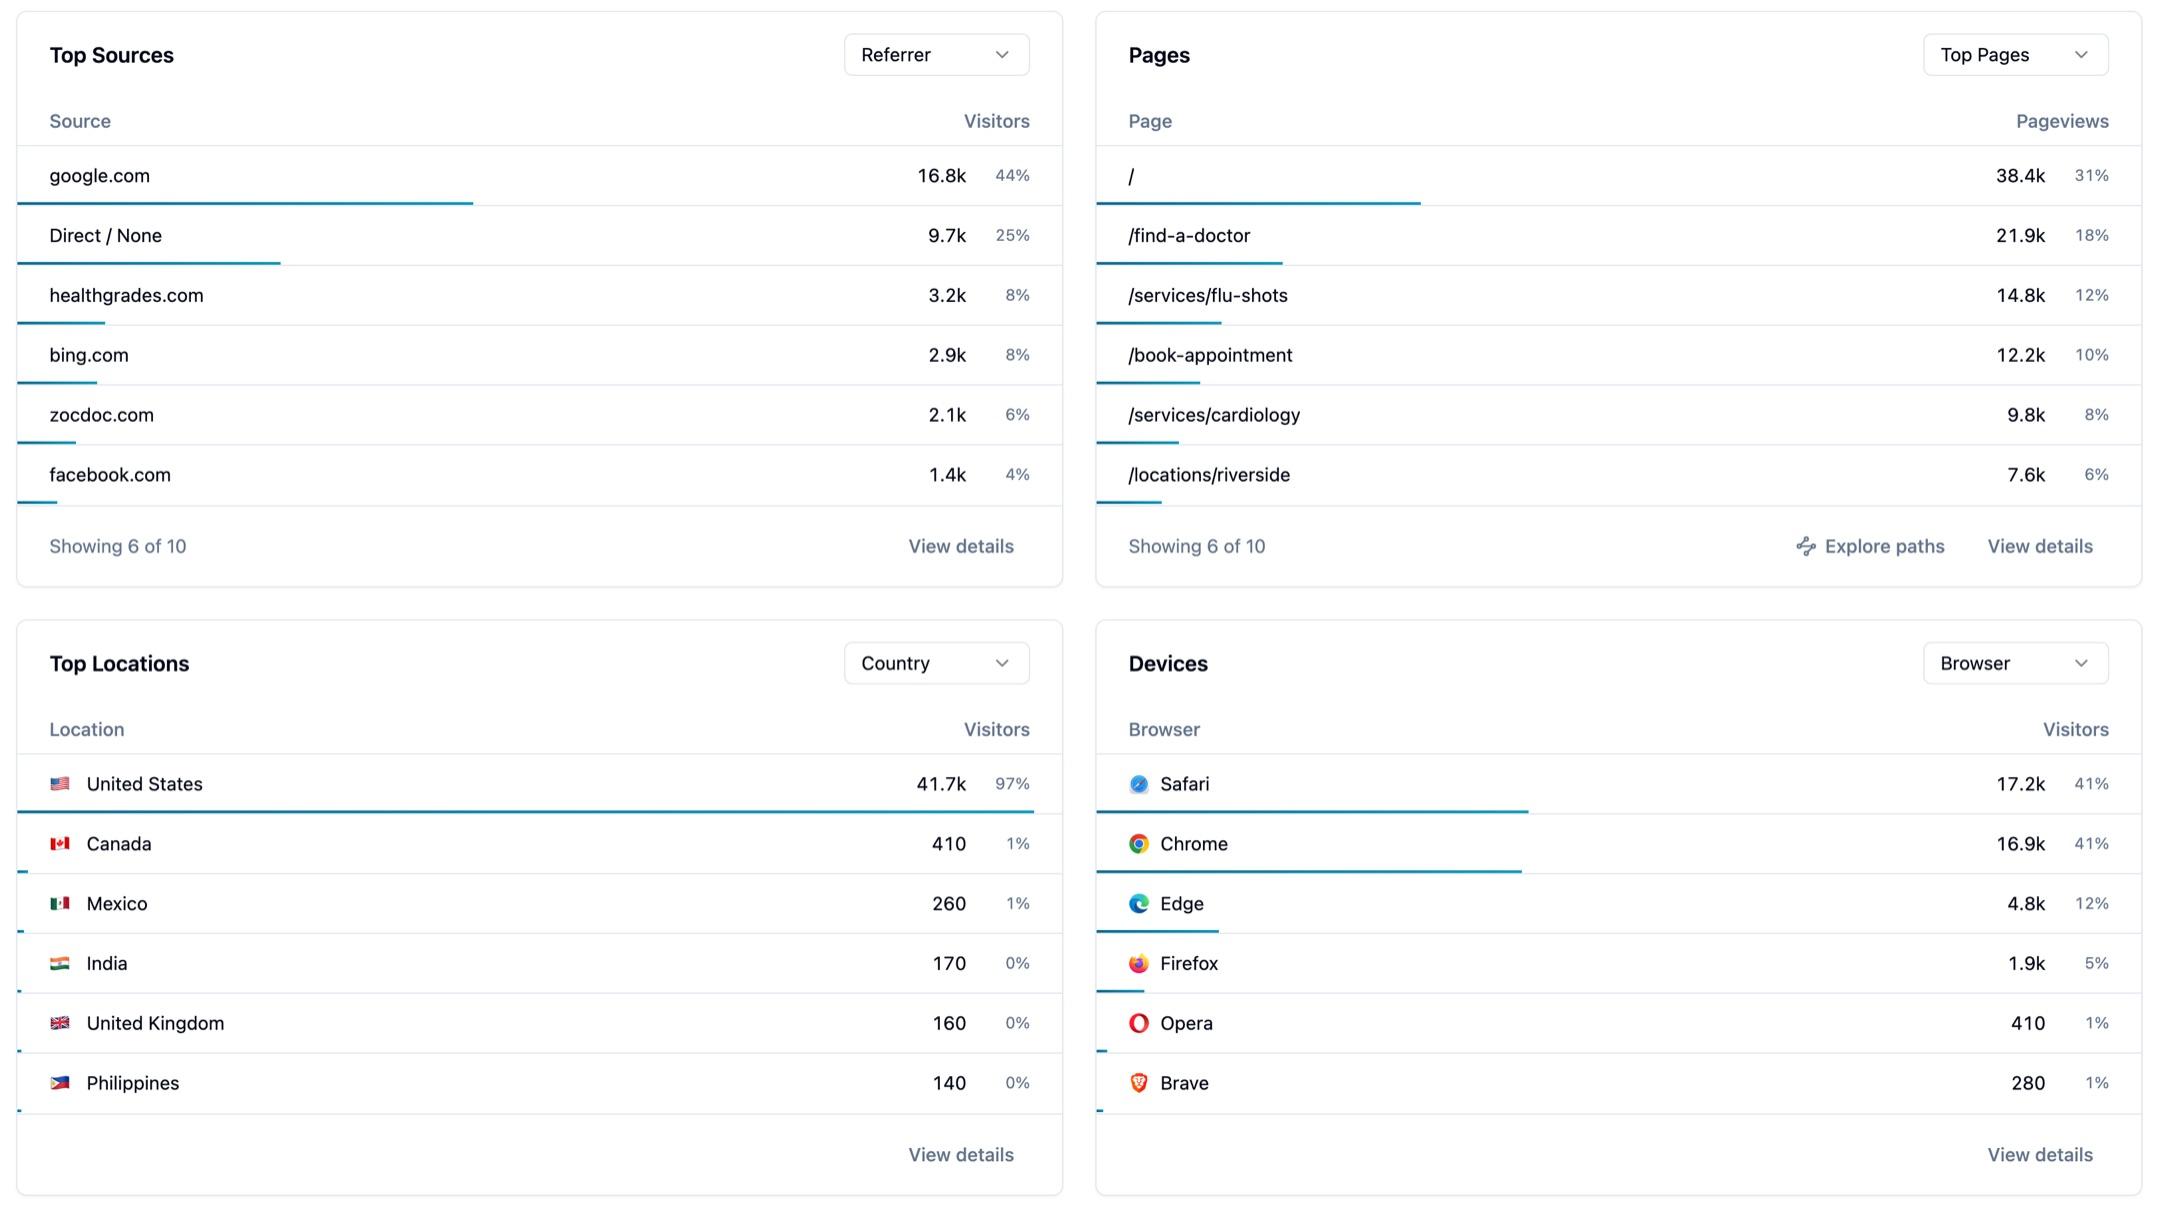Click the Canada flag icon

point(60,844)
